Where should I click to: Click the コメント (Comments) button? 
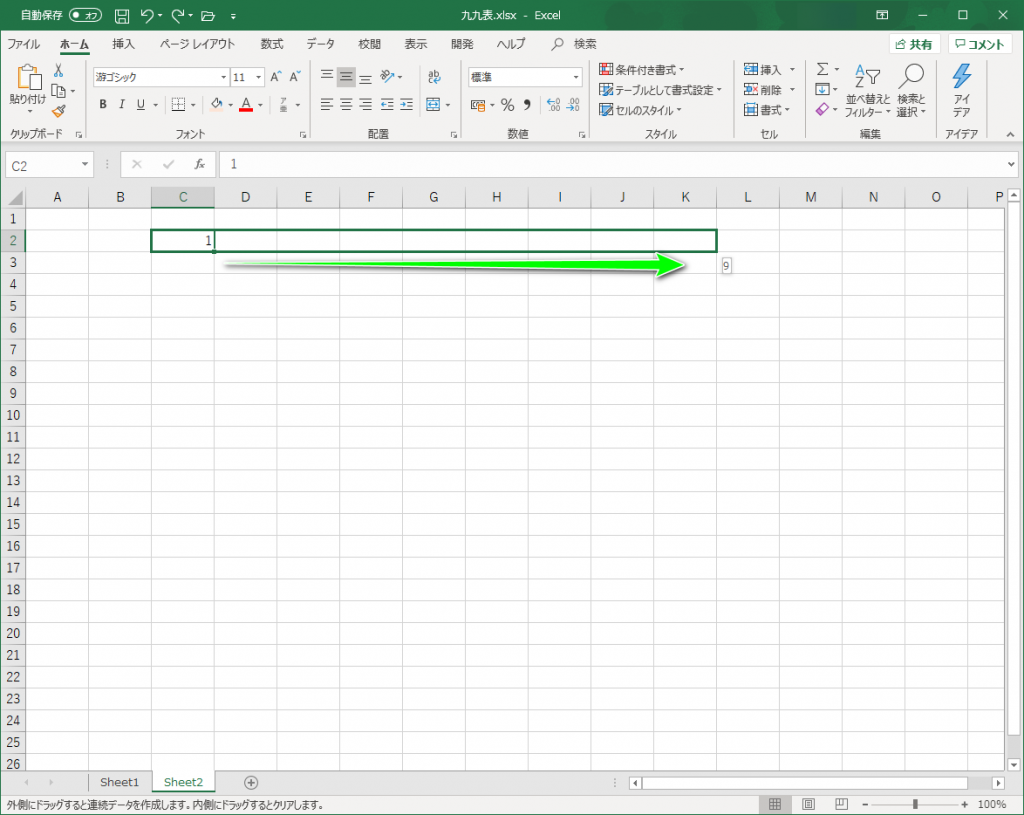coord(979,44)
